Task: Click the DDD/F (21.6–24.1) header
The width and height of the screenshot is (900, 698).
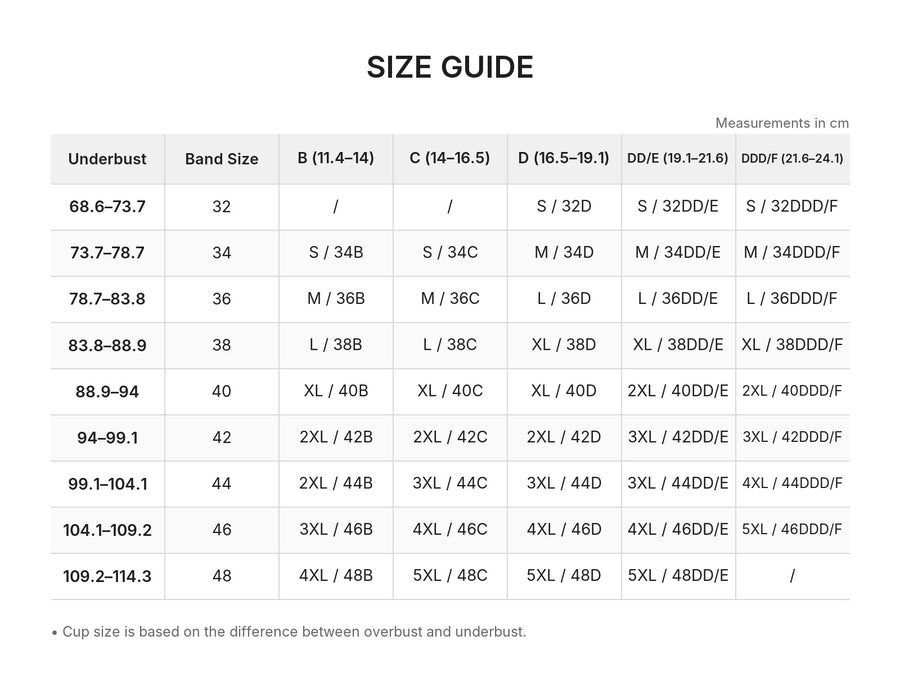Action: point(792,158)
